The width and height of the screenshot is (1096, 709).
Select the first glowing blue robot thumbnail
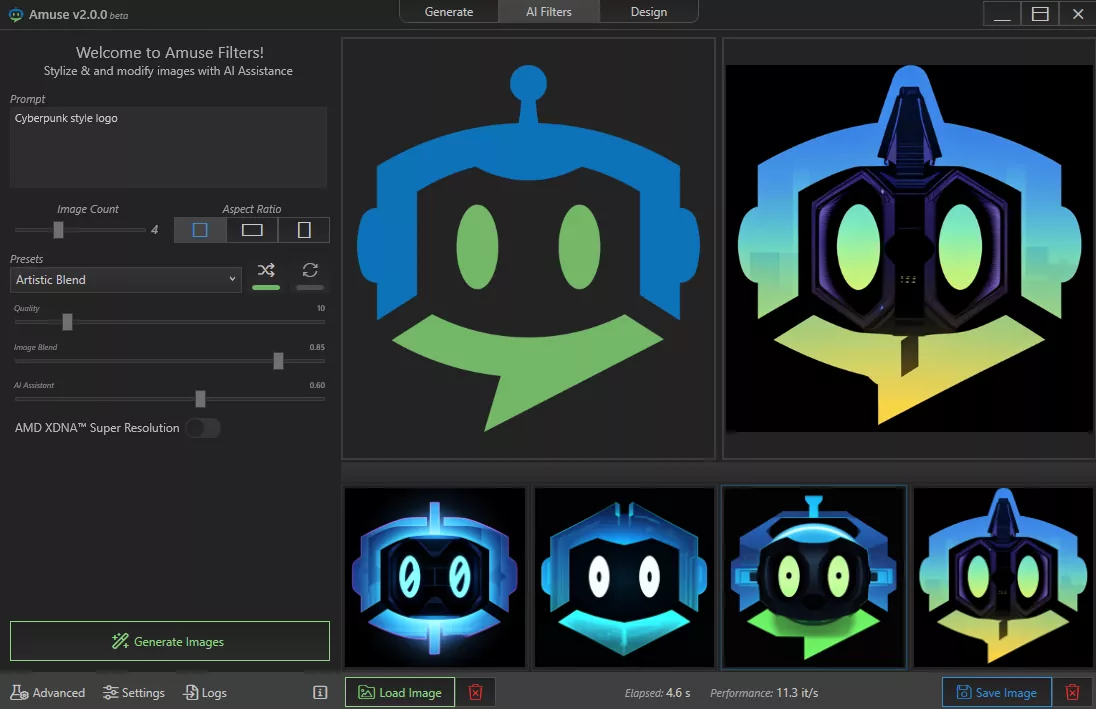[x=435, y=577]
